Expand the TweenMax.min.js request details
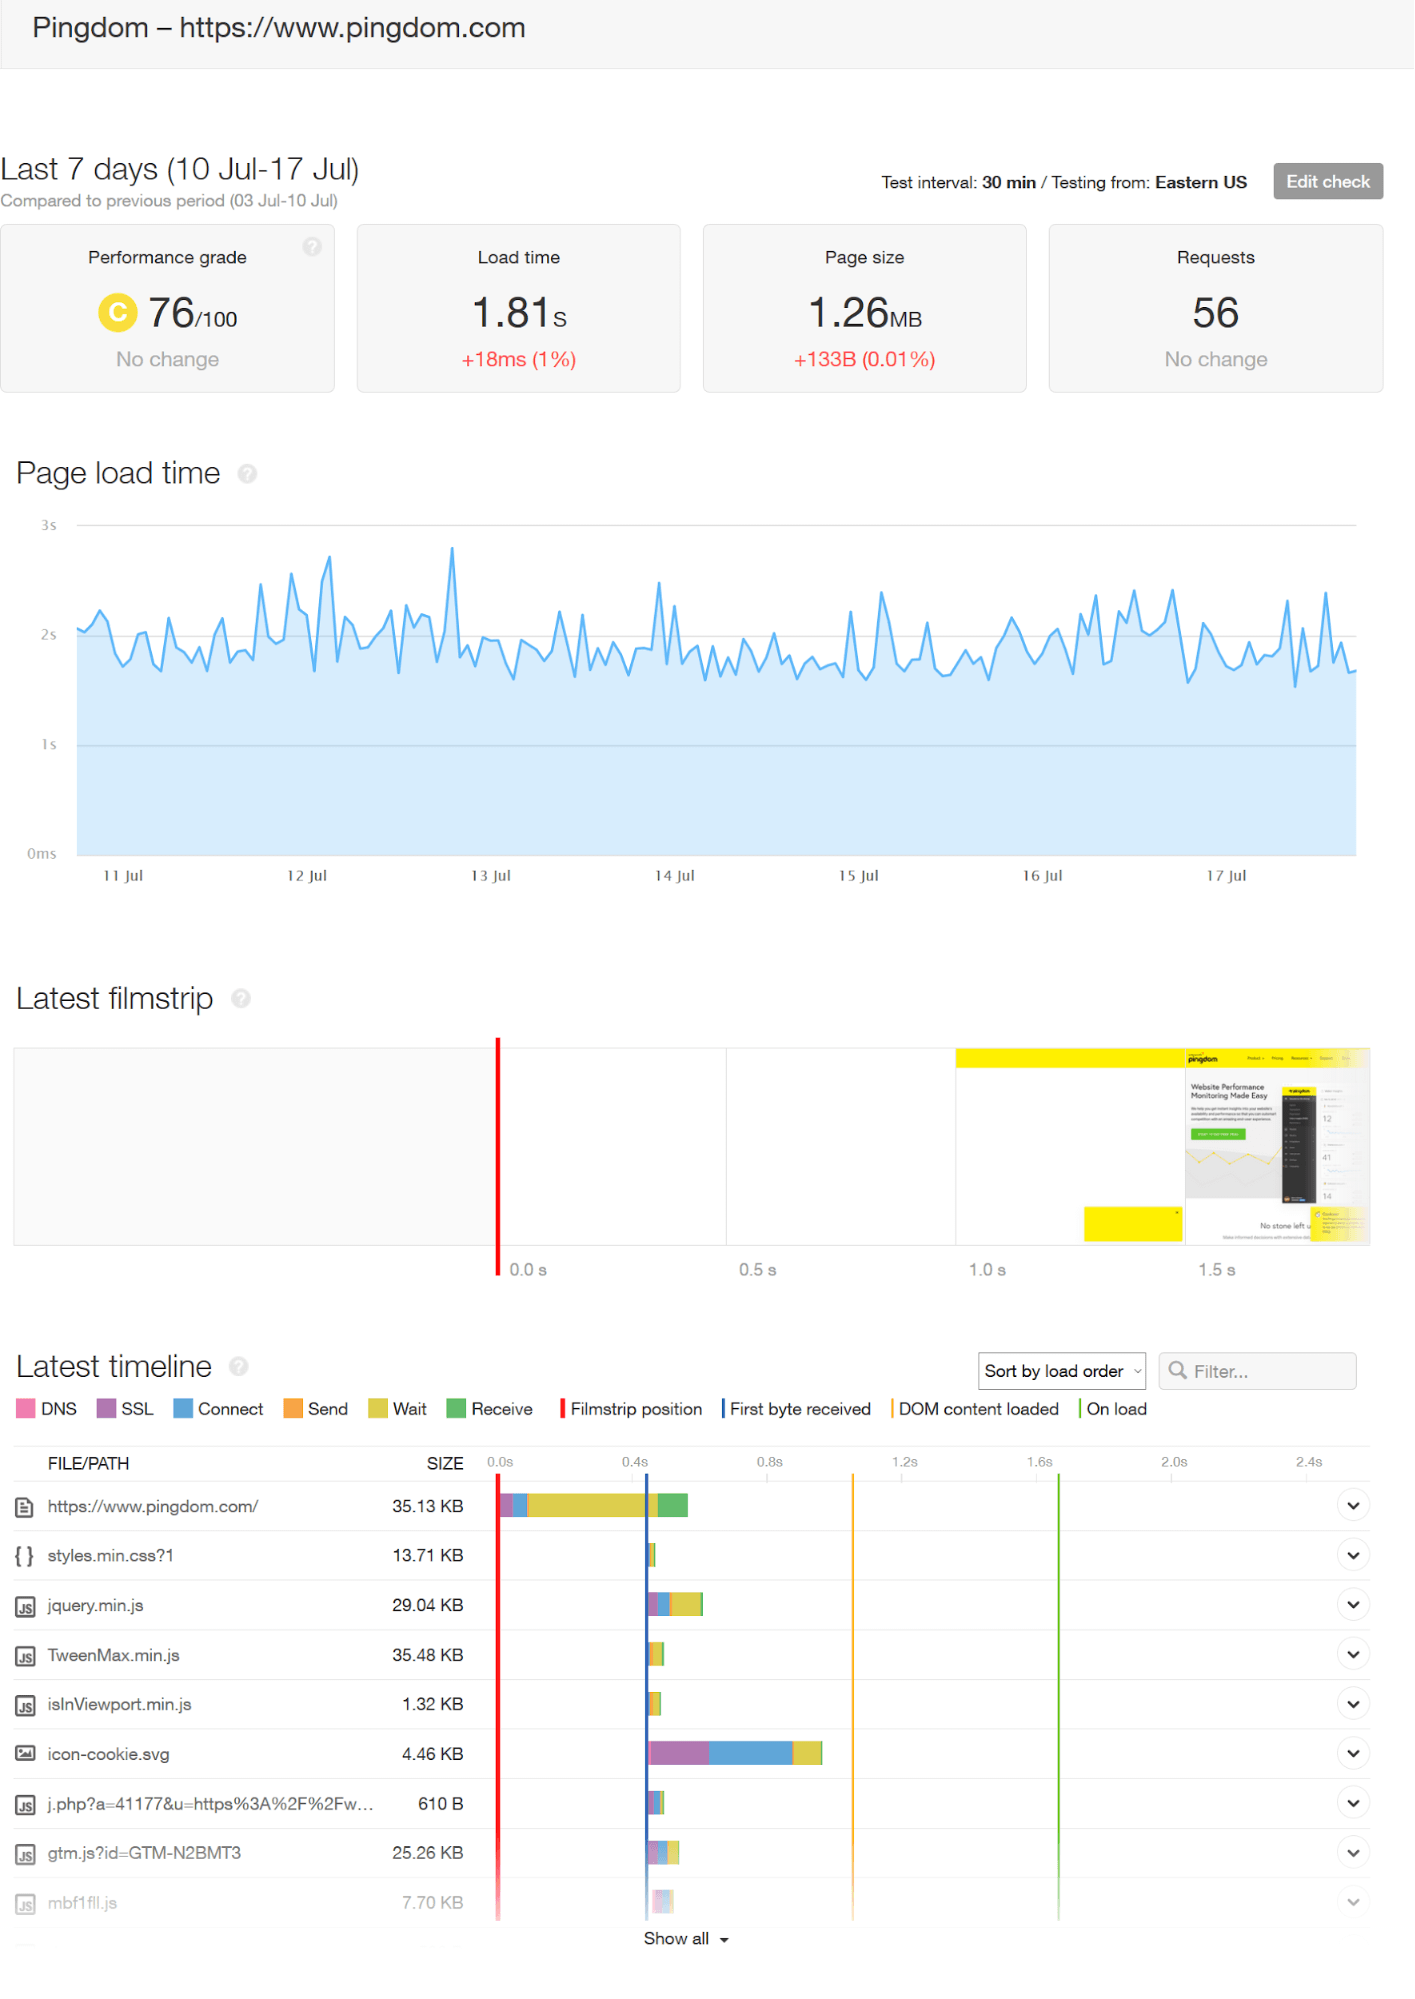 [1353, 1655]
